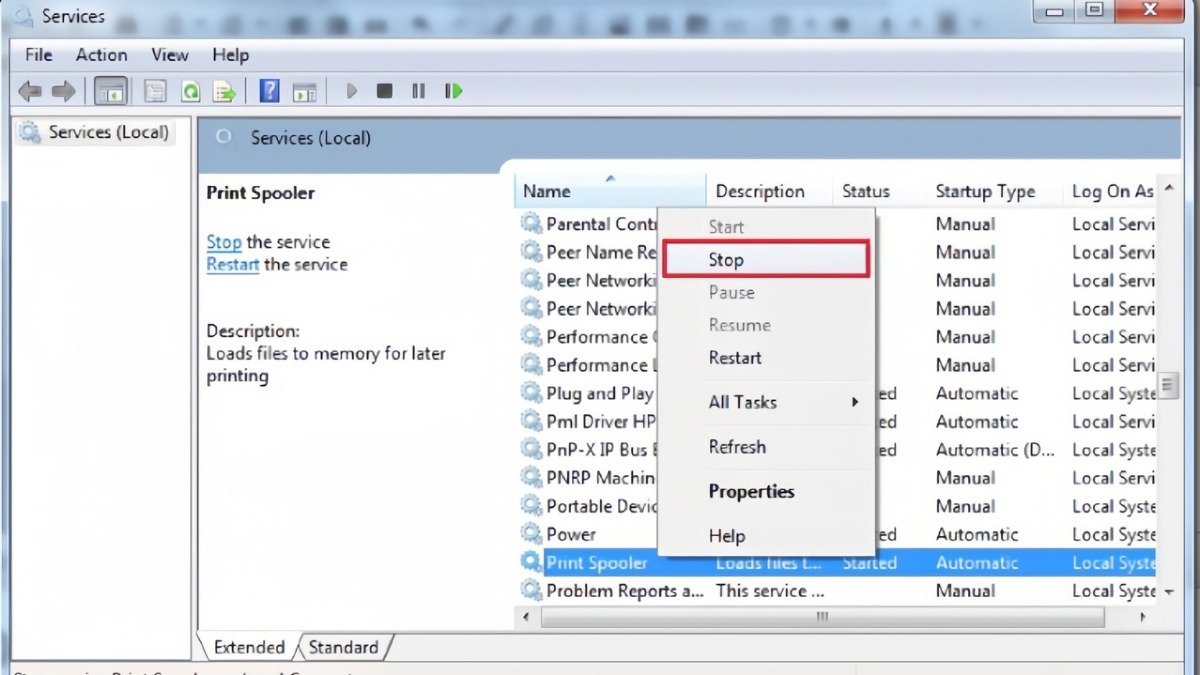Select Services (Local) in the tree

(108, 132)
